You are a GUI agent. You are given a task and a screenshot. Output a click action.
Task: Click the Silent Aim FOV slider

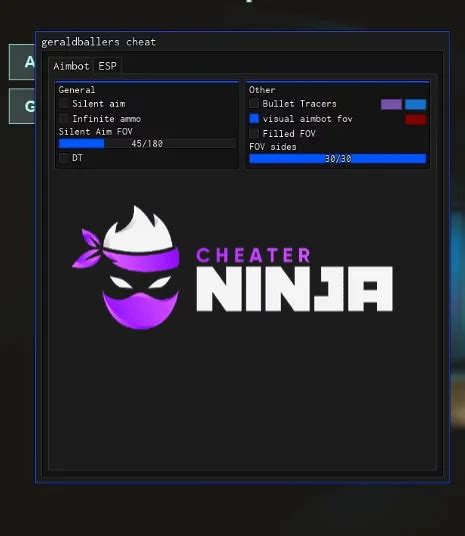147,144
